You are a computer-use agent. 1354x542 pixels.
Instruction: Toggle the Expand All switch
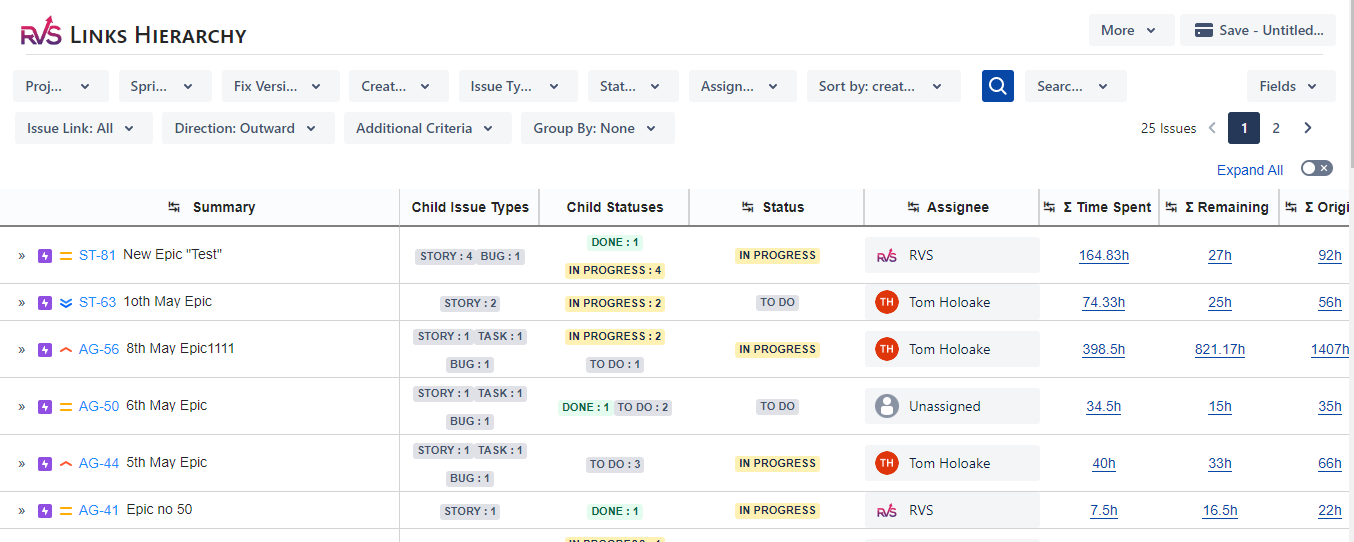tap(1316, 169)
